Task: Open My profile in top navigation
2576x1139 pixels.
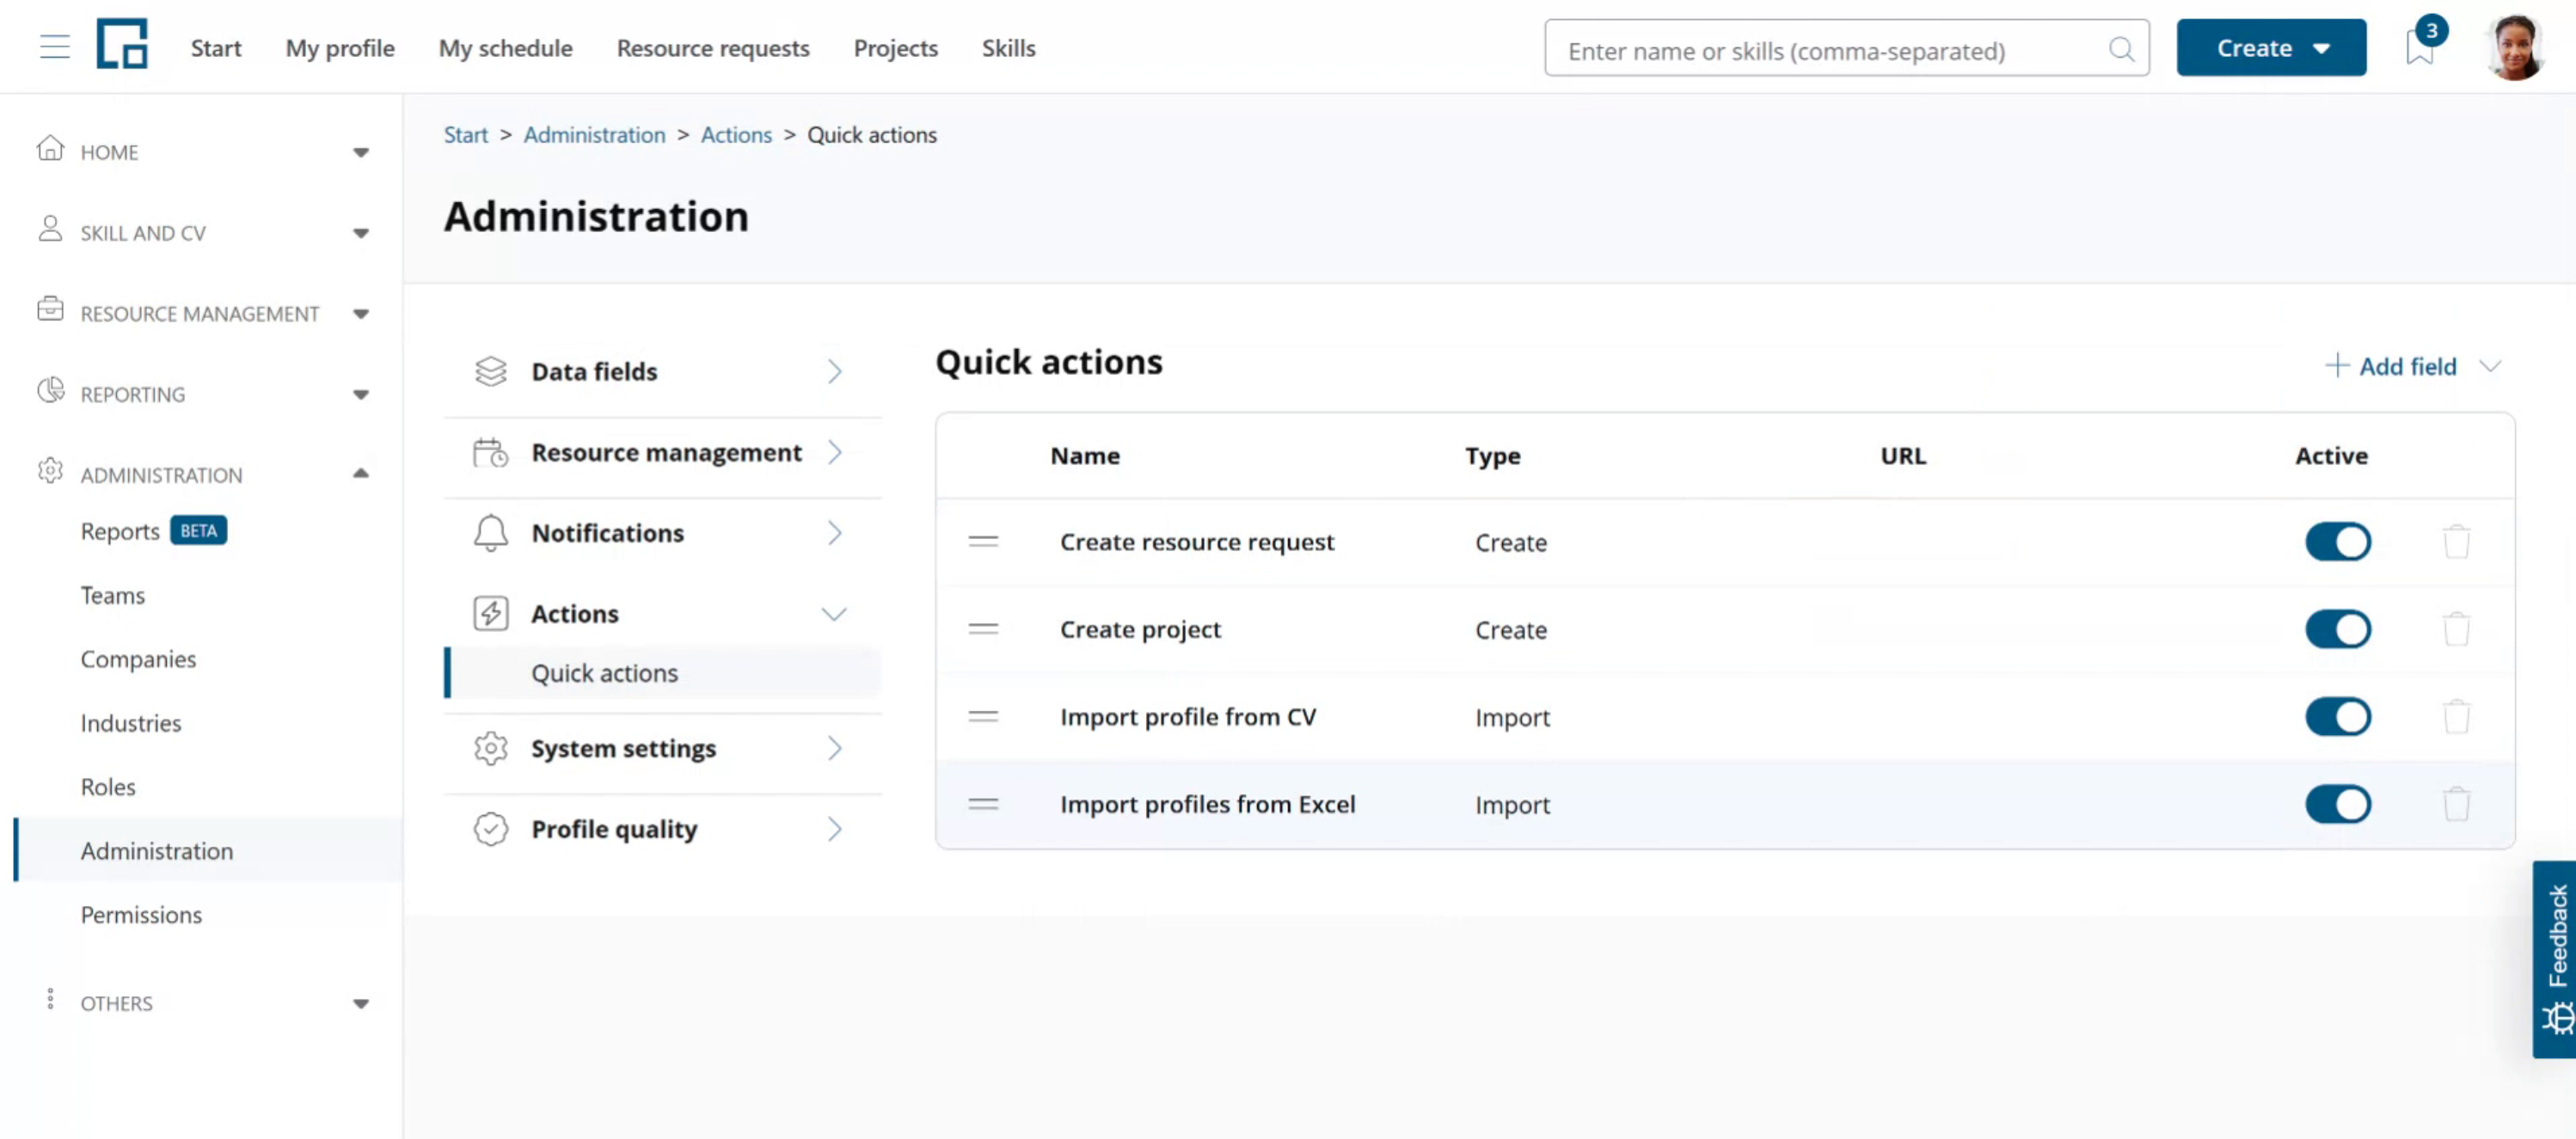Action: (x=340, y=48)
